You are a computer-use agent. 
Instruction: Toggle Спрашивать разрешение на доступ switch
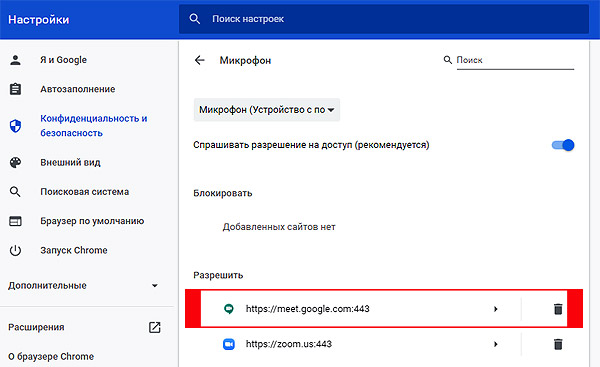(563, 145)
